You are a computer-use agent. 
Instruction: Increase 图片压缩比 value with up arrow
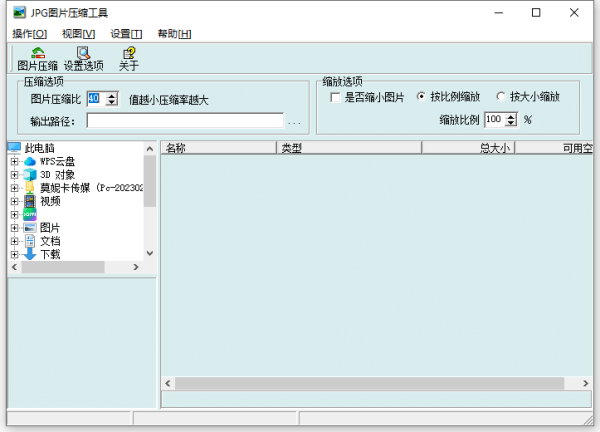pos(111,96)
